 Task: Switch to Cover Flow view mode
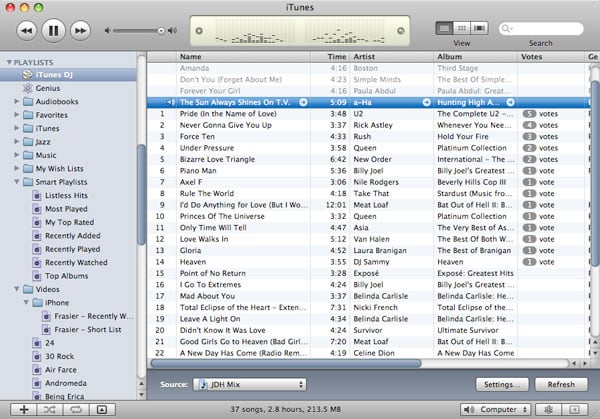pyautogui.click(x=479, y=28)
